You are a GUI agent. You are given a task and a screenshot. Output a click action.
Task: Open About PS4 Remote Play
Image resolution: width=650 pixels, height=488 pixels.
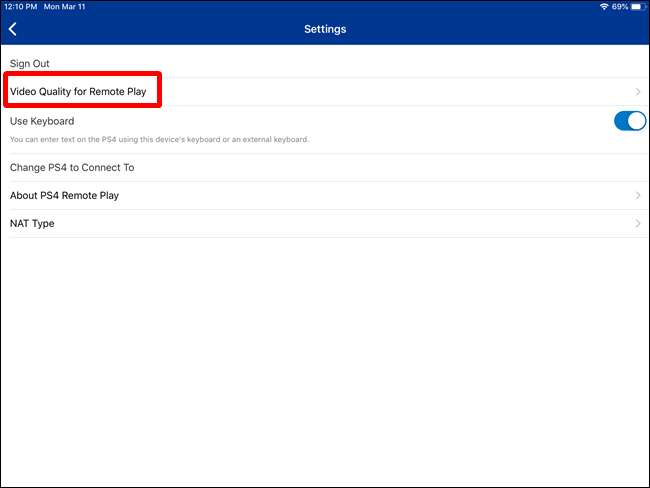64,196
